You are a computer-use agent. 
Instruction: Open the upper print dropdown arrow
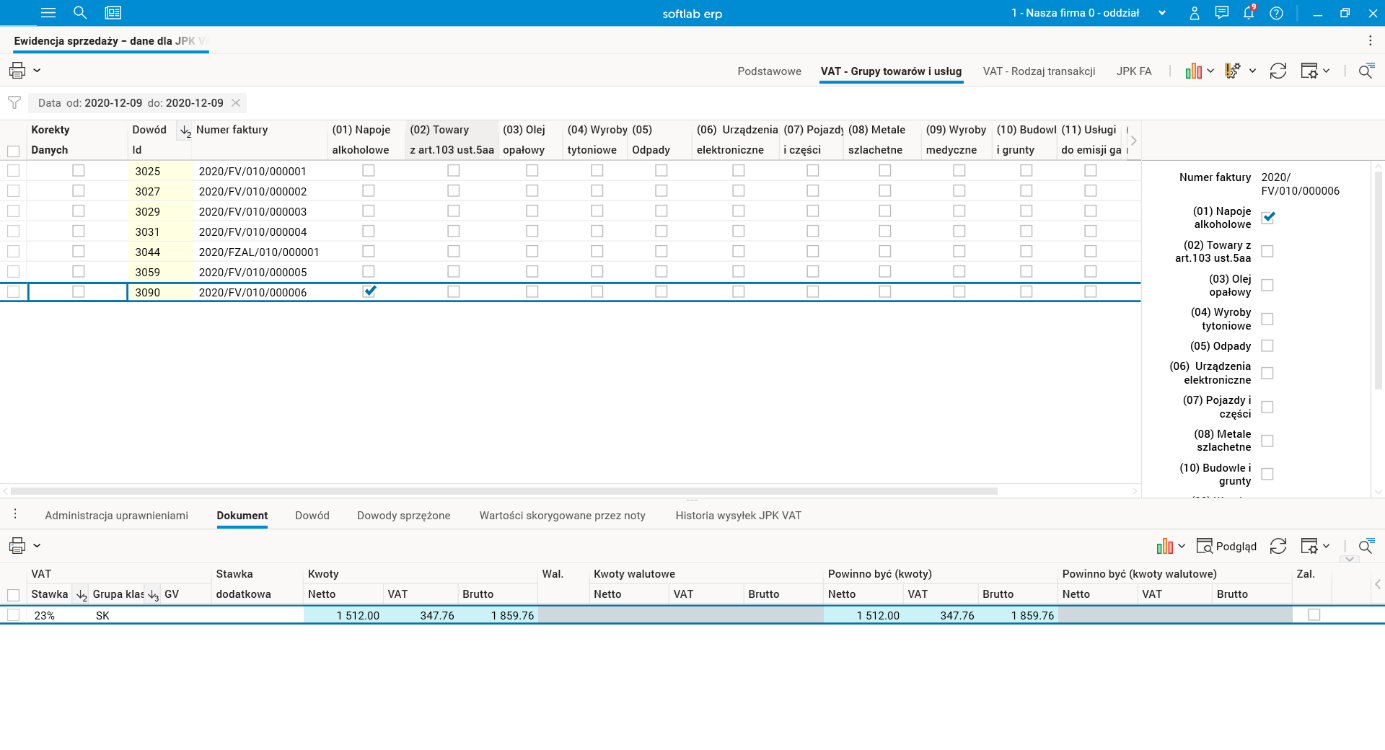(x=37, y=71)
